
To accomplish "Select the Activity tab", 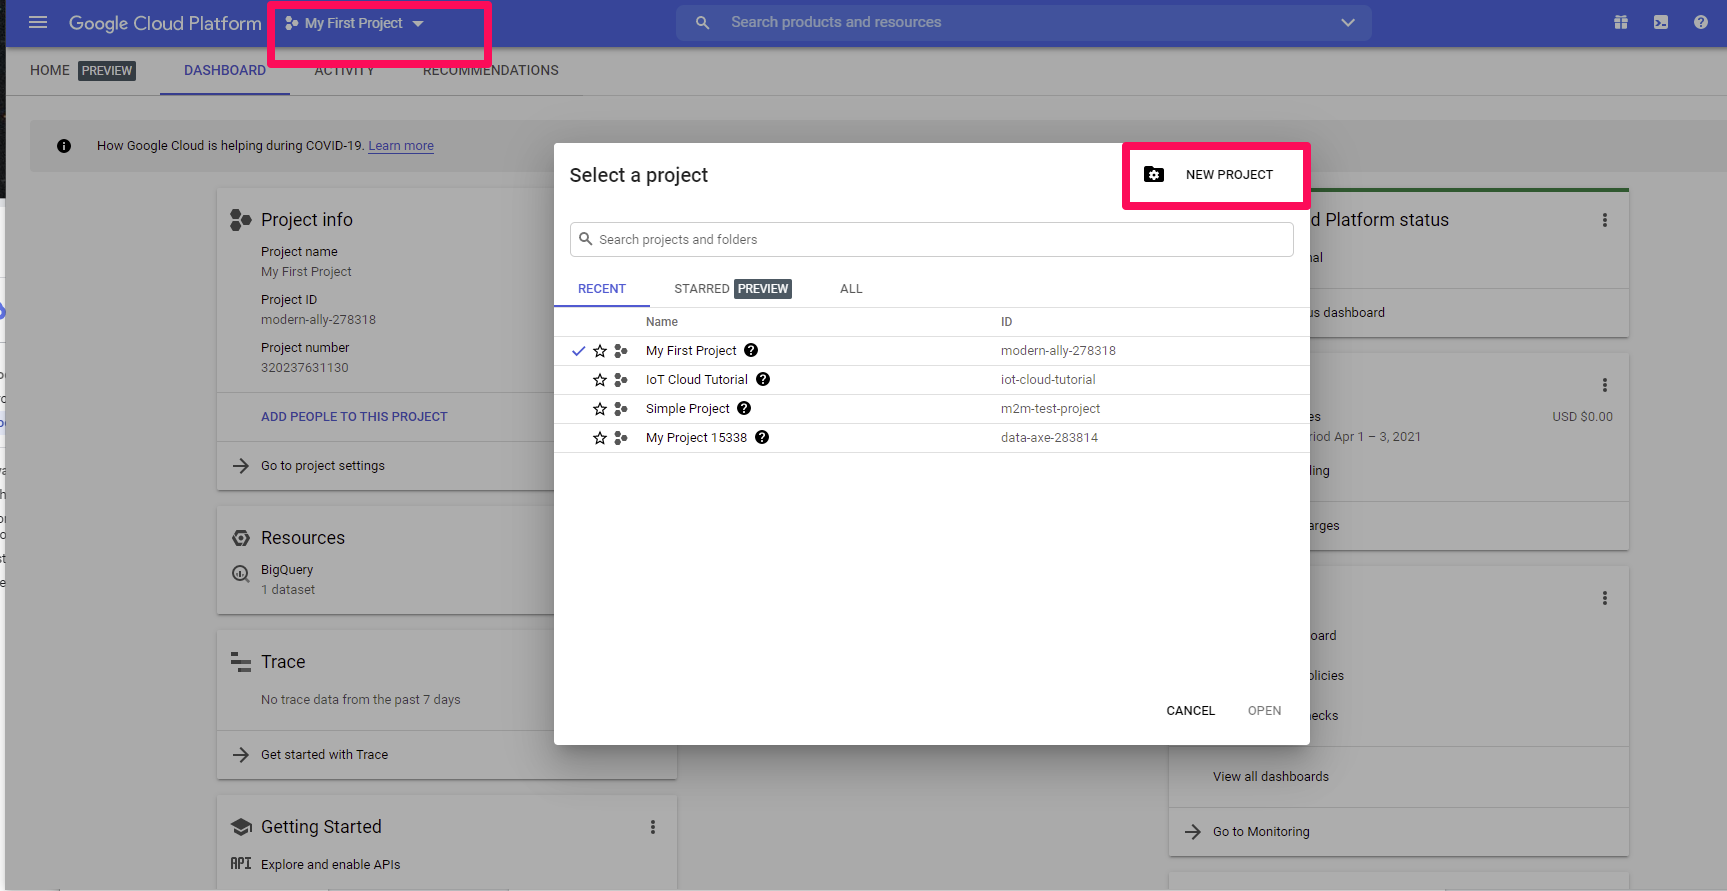I will point(345,70).
